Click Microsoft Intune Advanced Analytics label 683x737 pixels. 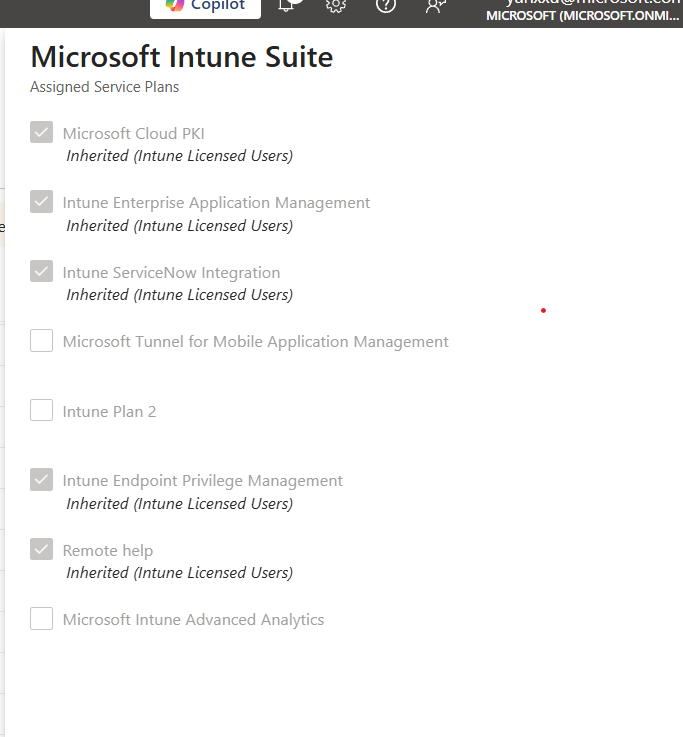pos(193,620)
